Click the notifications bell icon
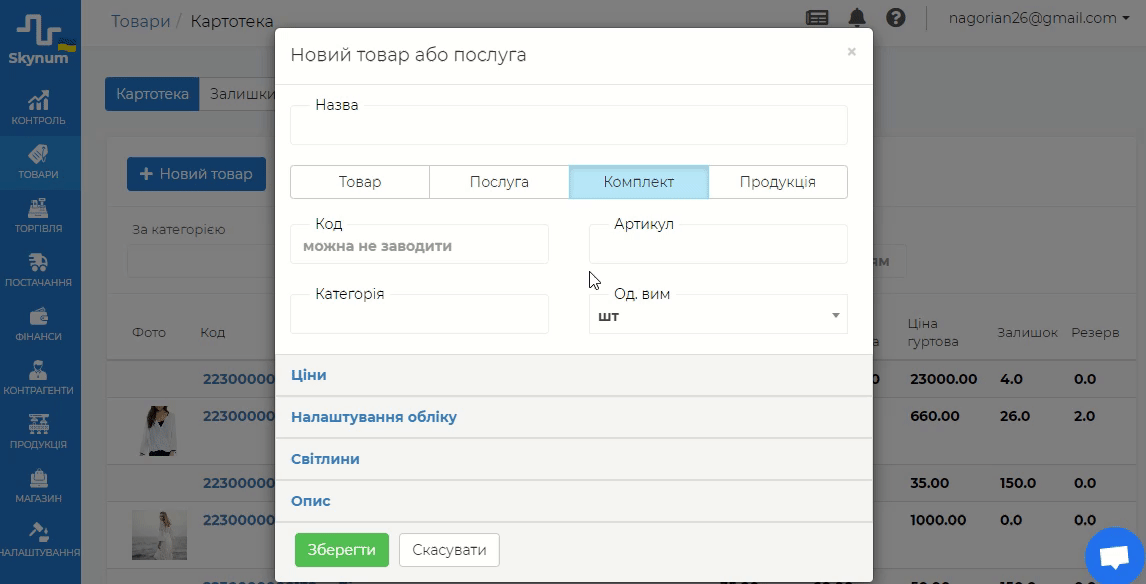This screenshot has width=1146, height=584. (x=857, y=18)
